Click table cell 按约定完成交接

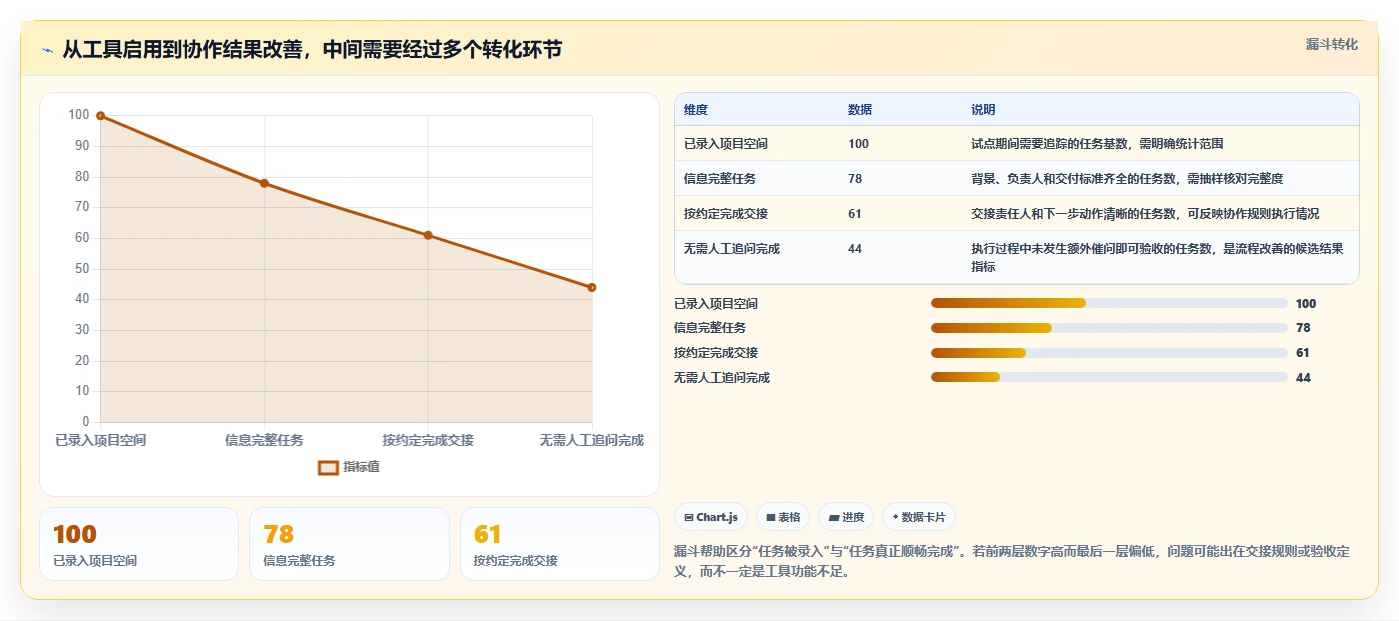pos(726,214)
